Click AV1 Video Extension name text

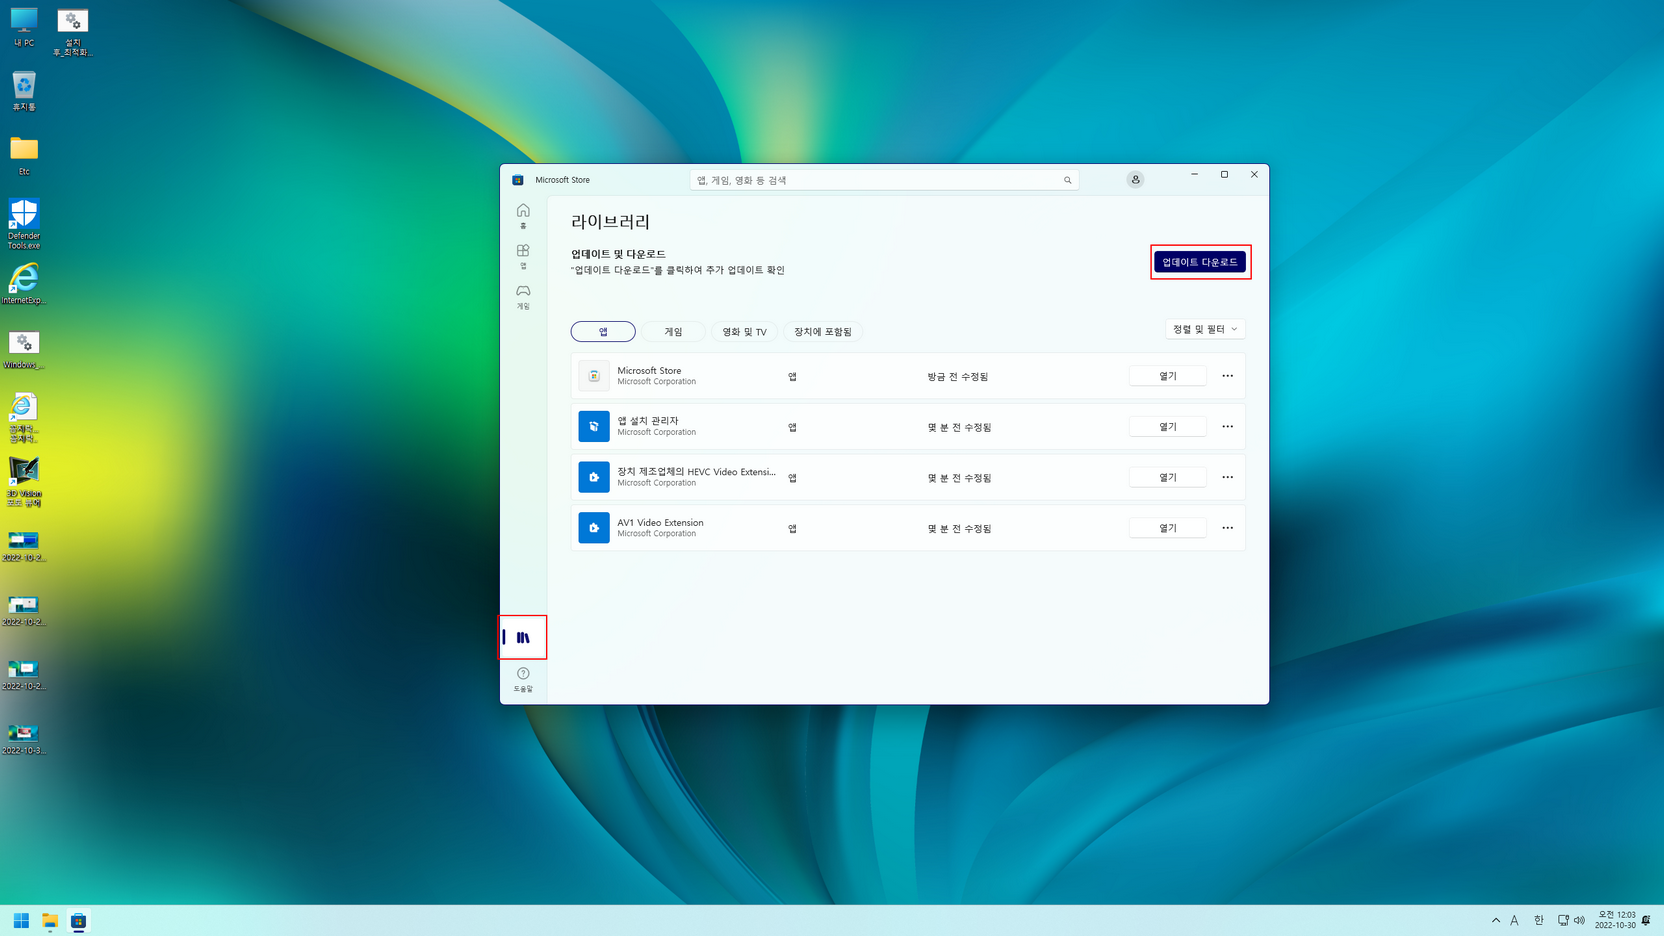tap(660, 523)
